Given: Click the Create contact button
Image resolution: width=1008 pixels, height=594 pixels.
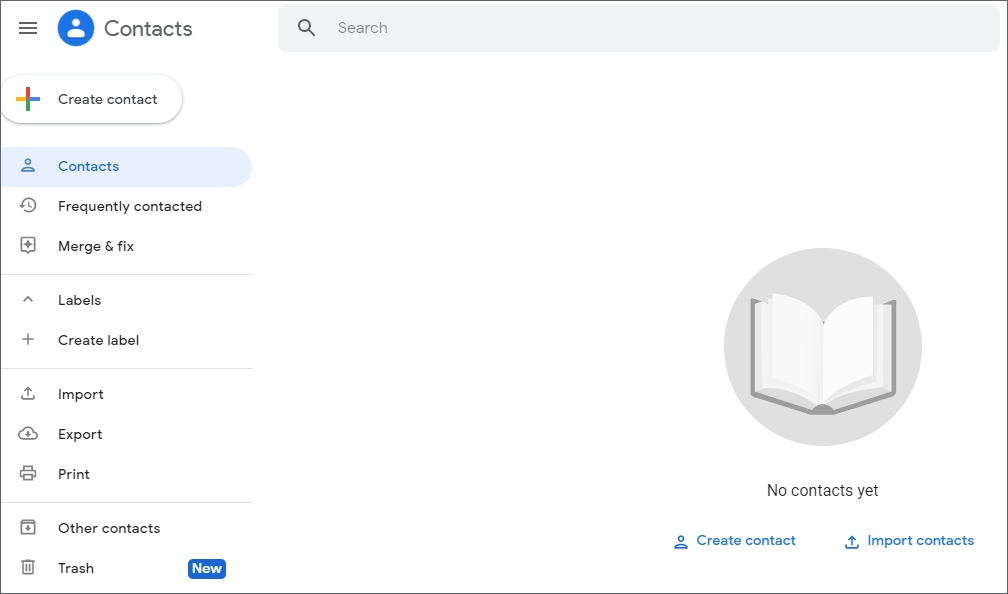Looking at the screenshot, I should (91, 99).
